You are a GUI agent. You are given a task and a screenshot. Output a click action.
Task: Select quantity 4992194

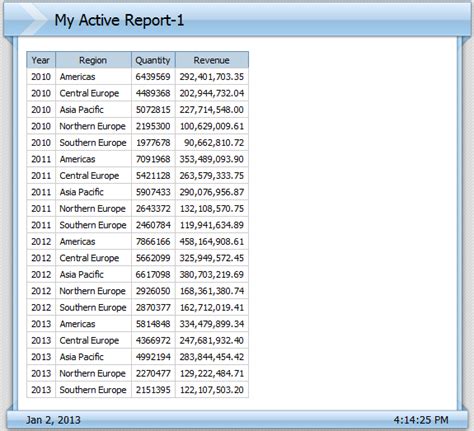[153, 357]
